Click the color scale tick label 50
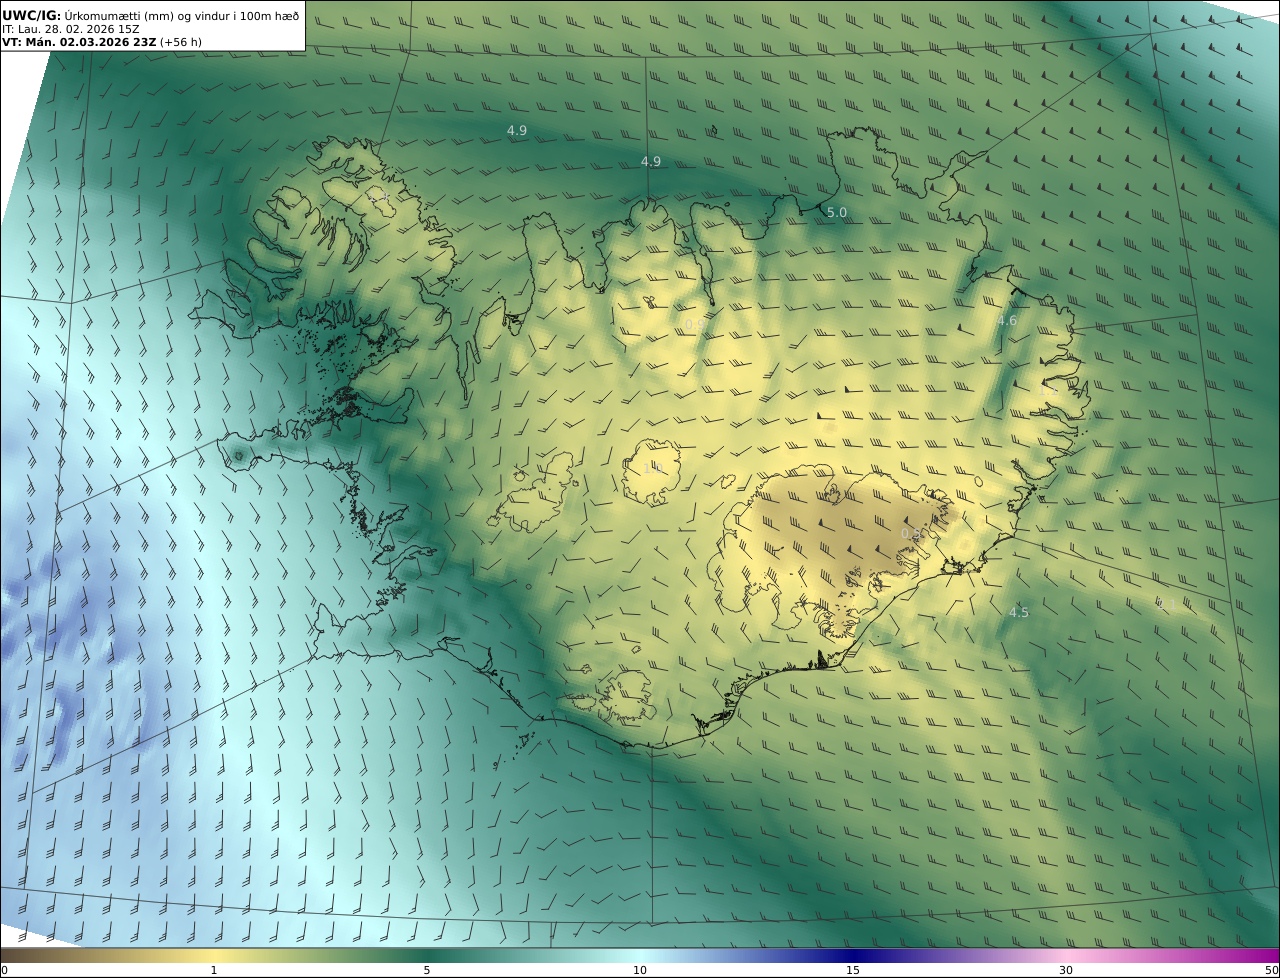This screenshot has width=1280, height=978. [1272, 970]
